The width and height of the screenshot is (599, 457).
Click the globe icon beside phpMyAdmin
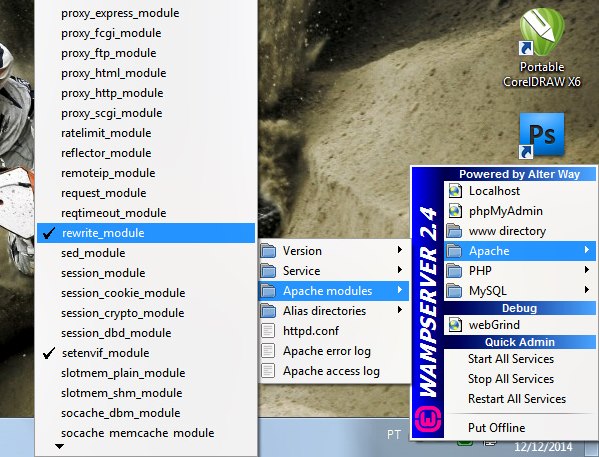(455, 211)
